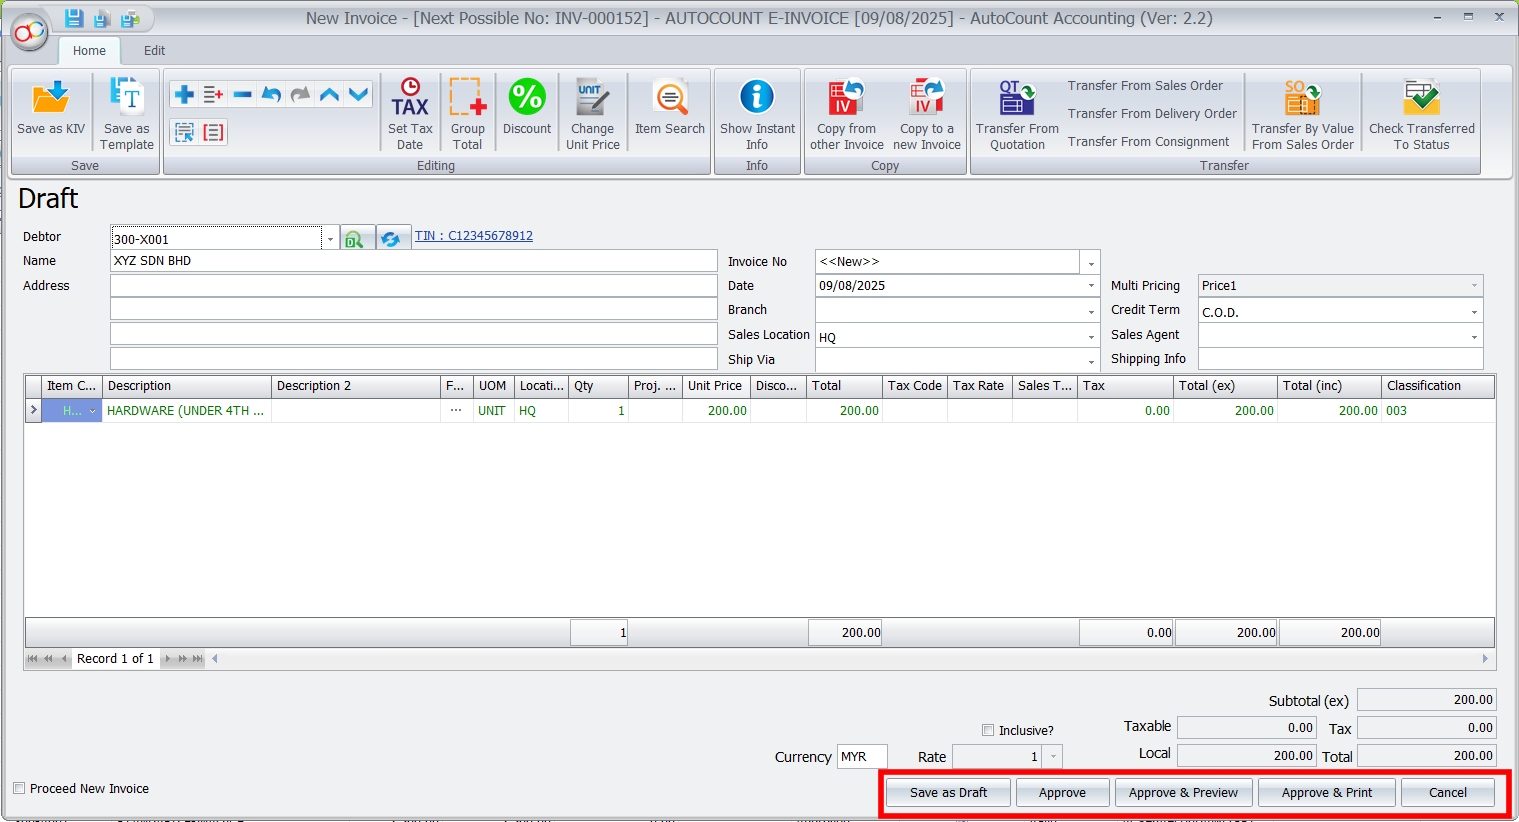1519x822 pixels.
Task: Enable the Inclusive checkbox
Action: pyautogui.click(x=988, y=730)
